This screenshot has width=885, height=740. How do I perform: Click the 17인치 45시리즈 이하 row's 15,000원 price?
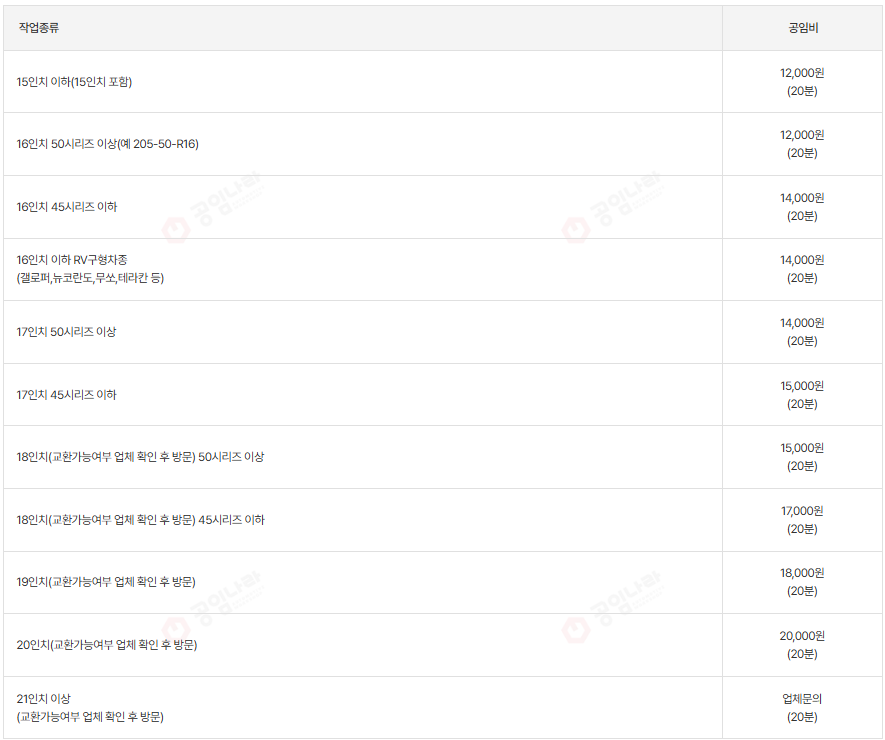pos(802,386)
